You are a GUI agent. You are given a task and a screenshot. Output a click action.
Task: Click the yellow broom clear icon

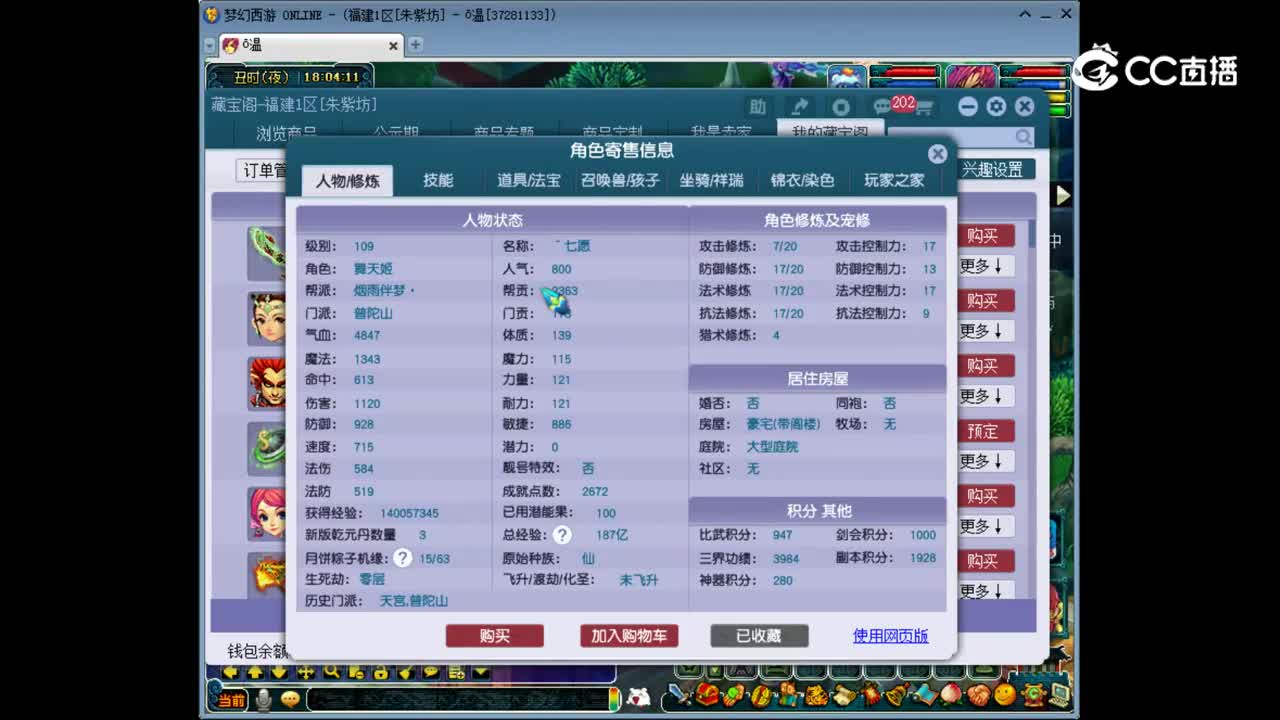(406, 673)
